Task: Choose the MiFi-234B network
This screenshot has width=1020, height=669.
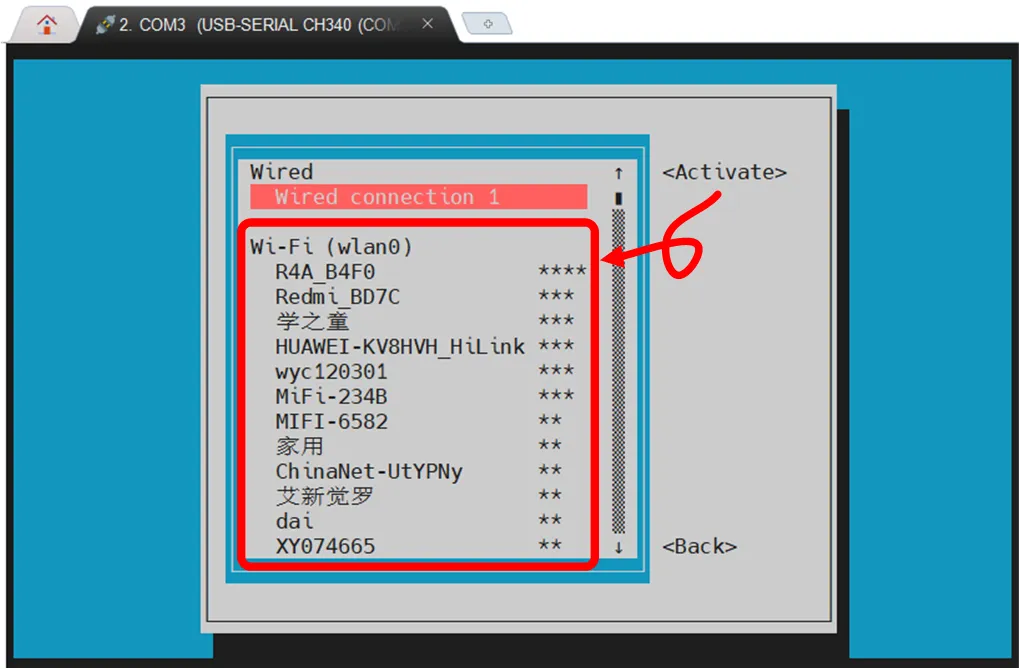Action: tap(418, 396)
